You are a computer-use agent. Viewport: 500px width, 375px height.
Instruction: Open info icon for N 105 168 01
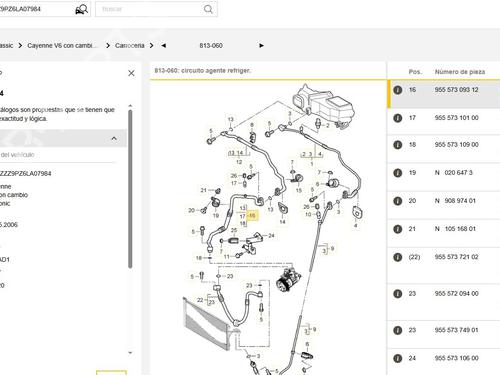(397, 229)
